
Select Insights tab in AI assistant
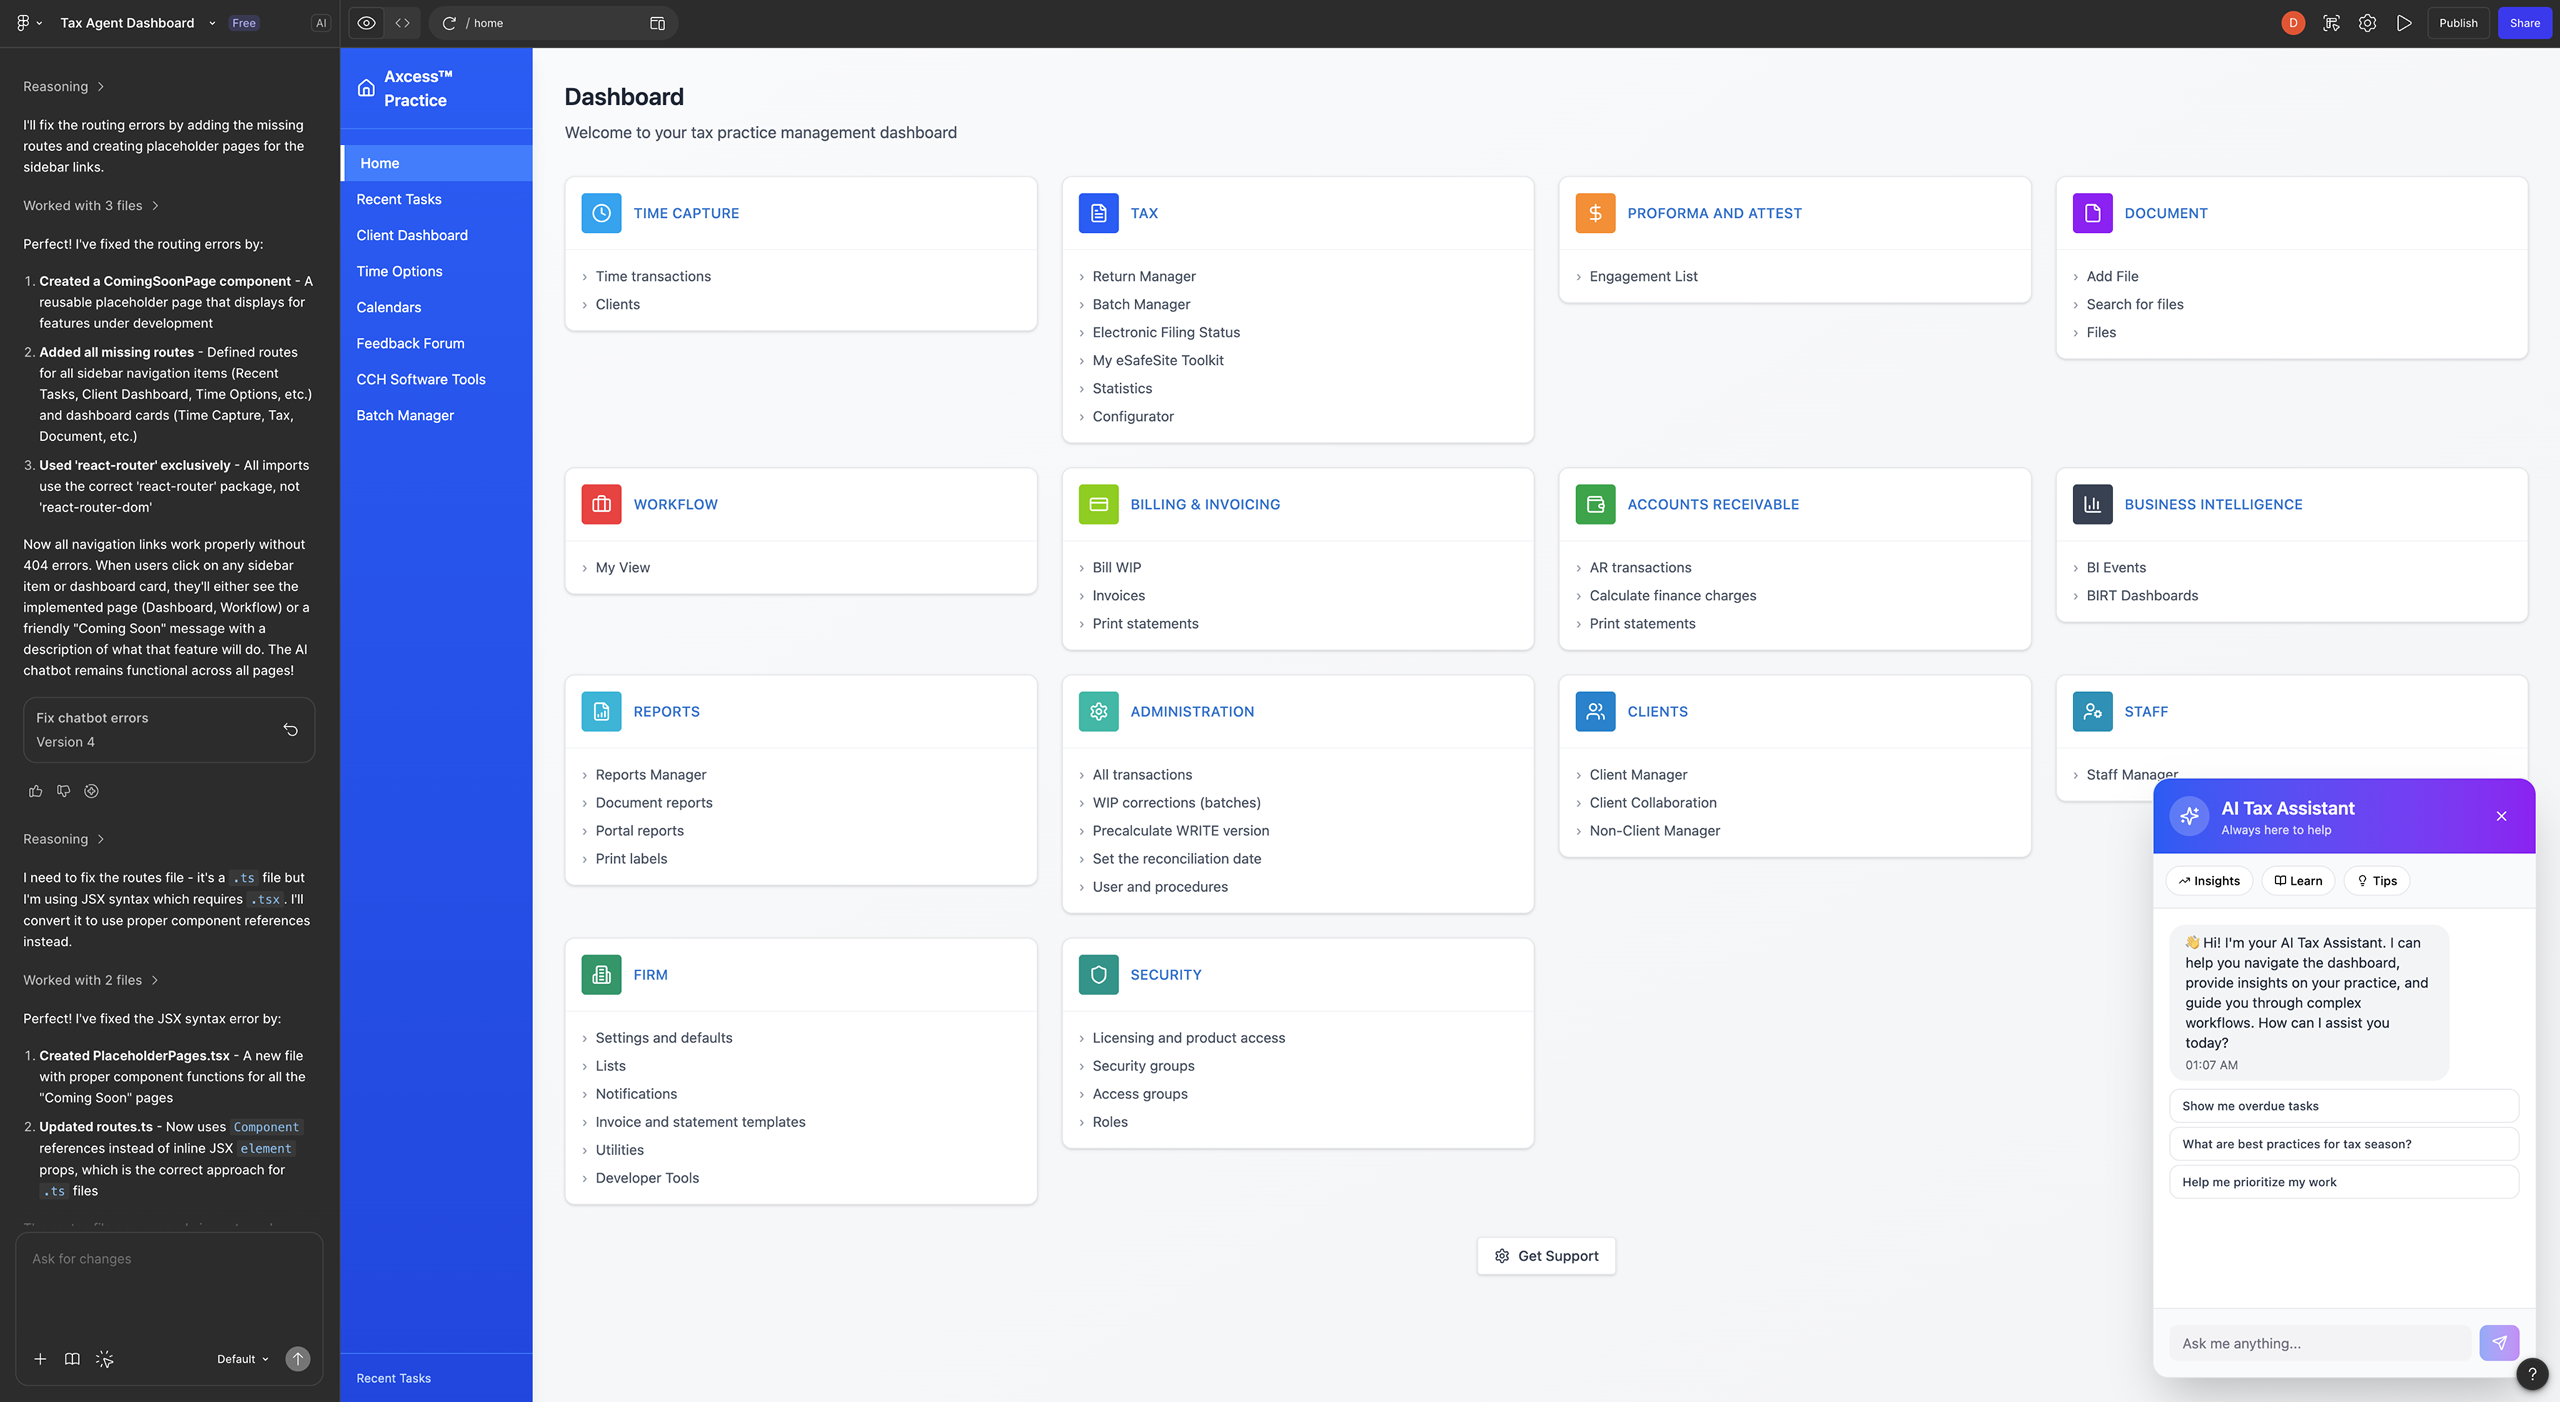click(2209, 881)
